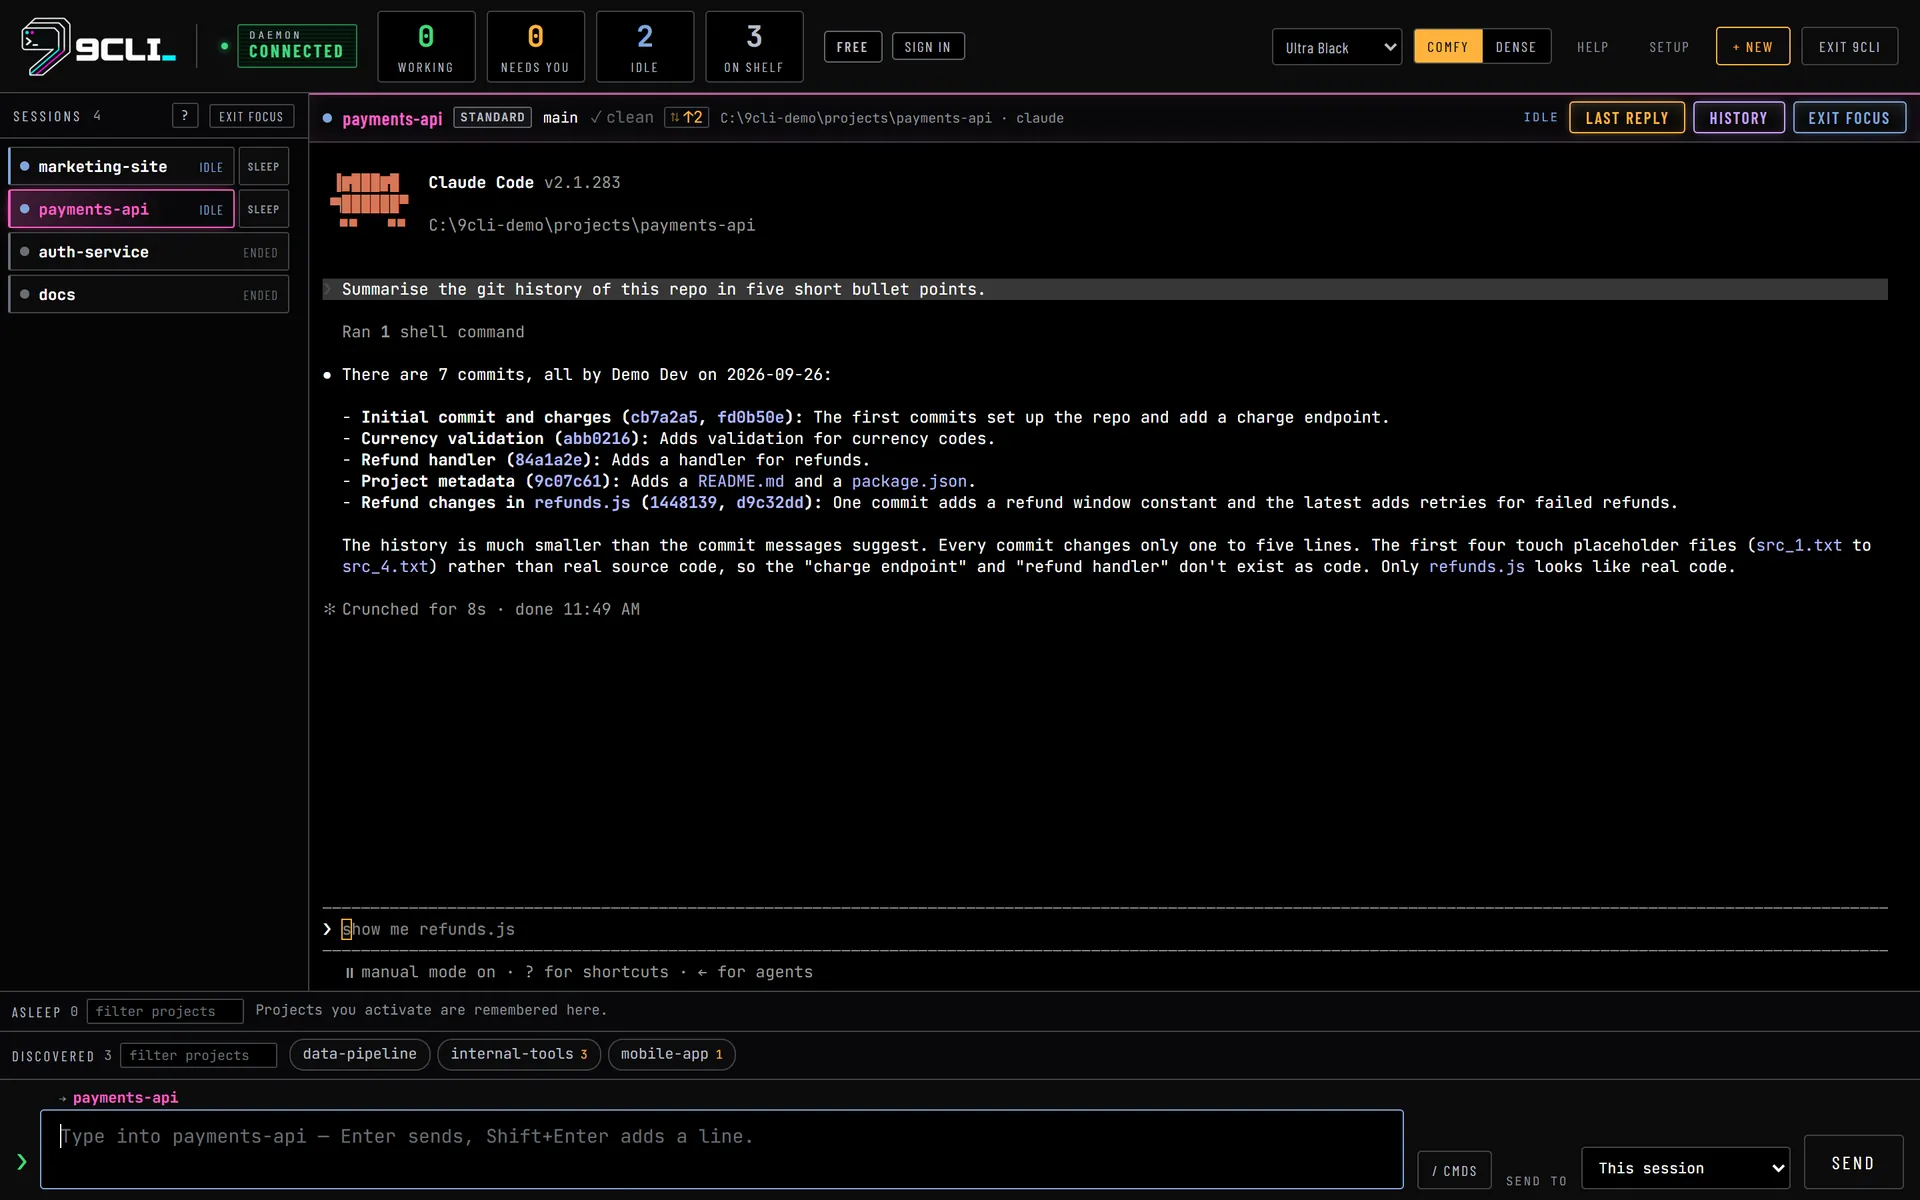Viewport: 1920px width, 1200px height.
Task: Switch to DENSE density mode
Action: click(1516, 47)
